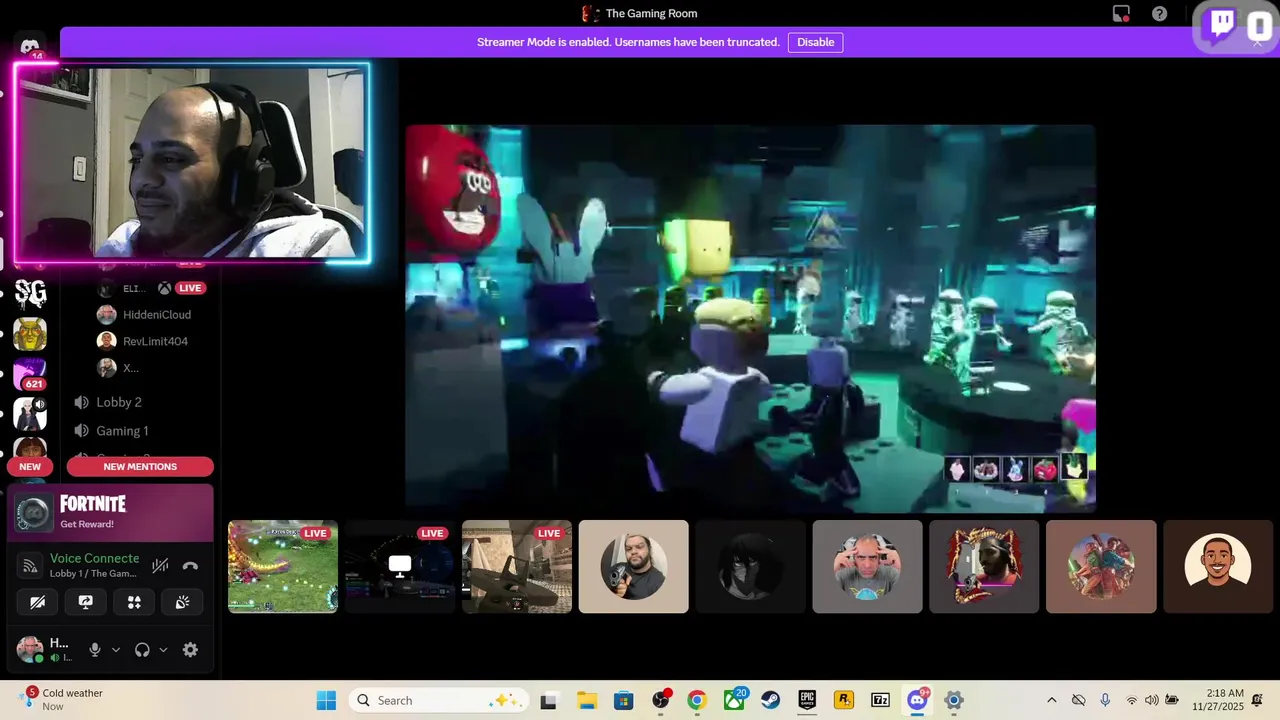Open the inbox icon in title bar

coord(1122,14)
